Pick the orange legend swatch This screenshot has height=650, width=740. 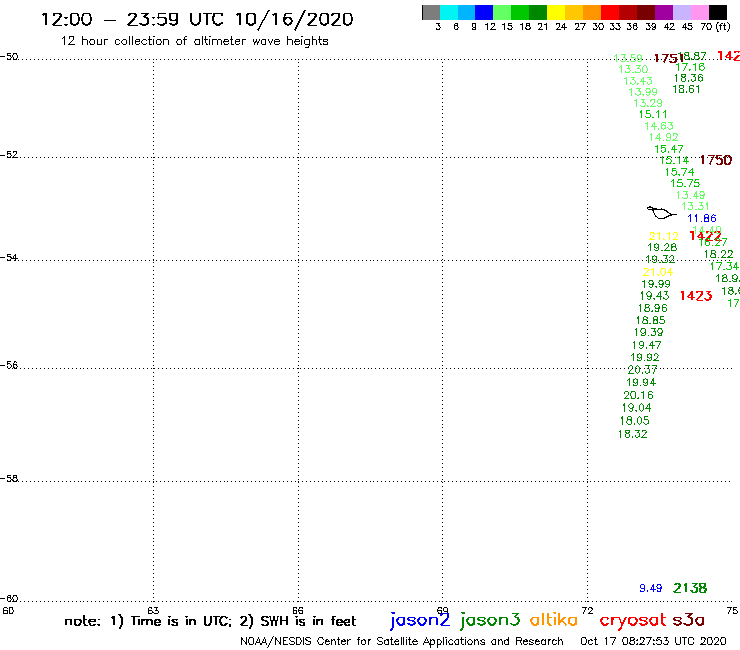(x=592, y=12)
